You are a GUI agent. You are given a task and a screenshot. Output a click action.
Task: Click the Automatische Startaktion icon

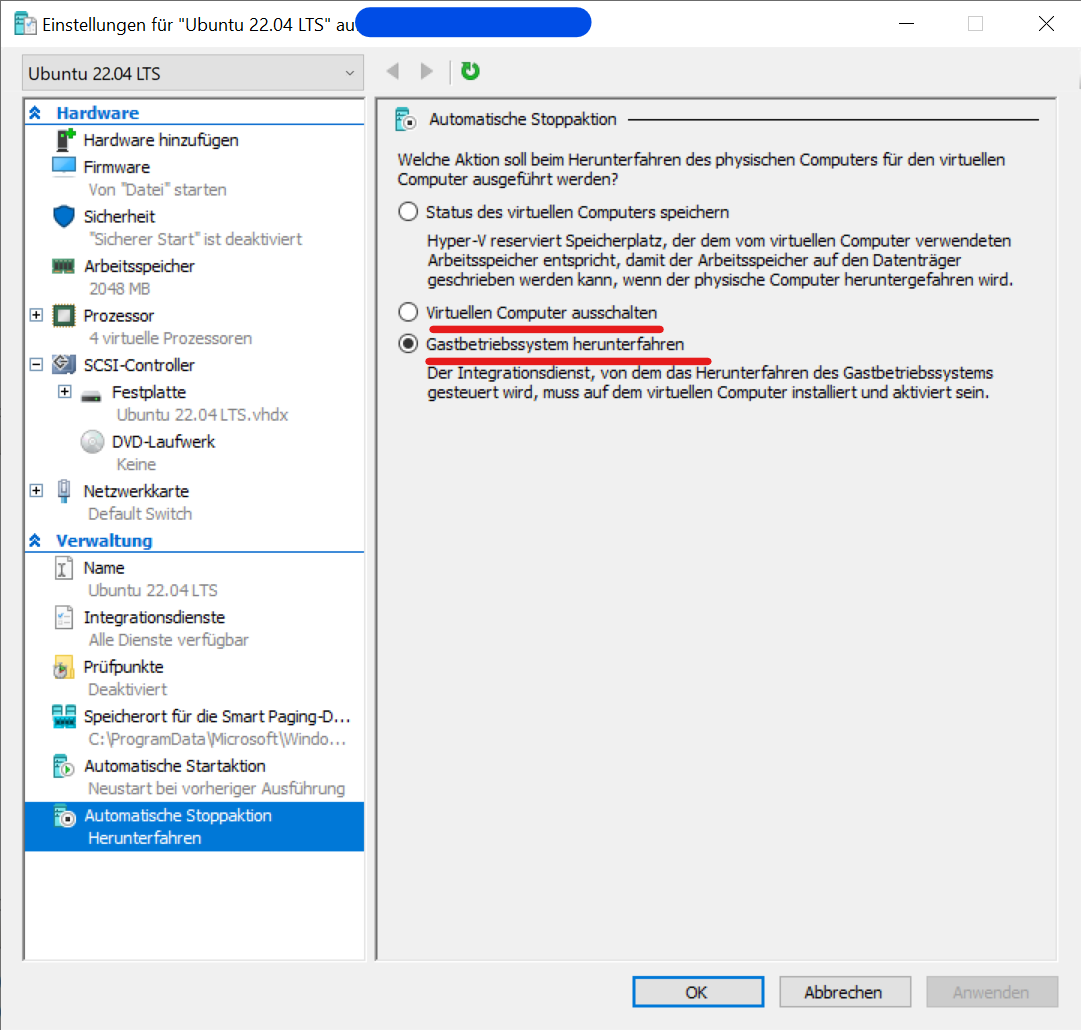click(63, 766)
